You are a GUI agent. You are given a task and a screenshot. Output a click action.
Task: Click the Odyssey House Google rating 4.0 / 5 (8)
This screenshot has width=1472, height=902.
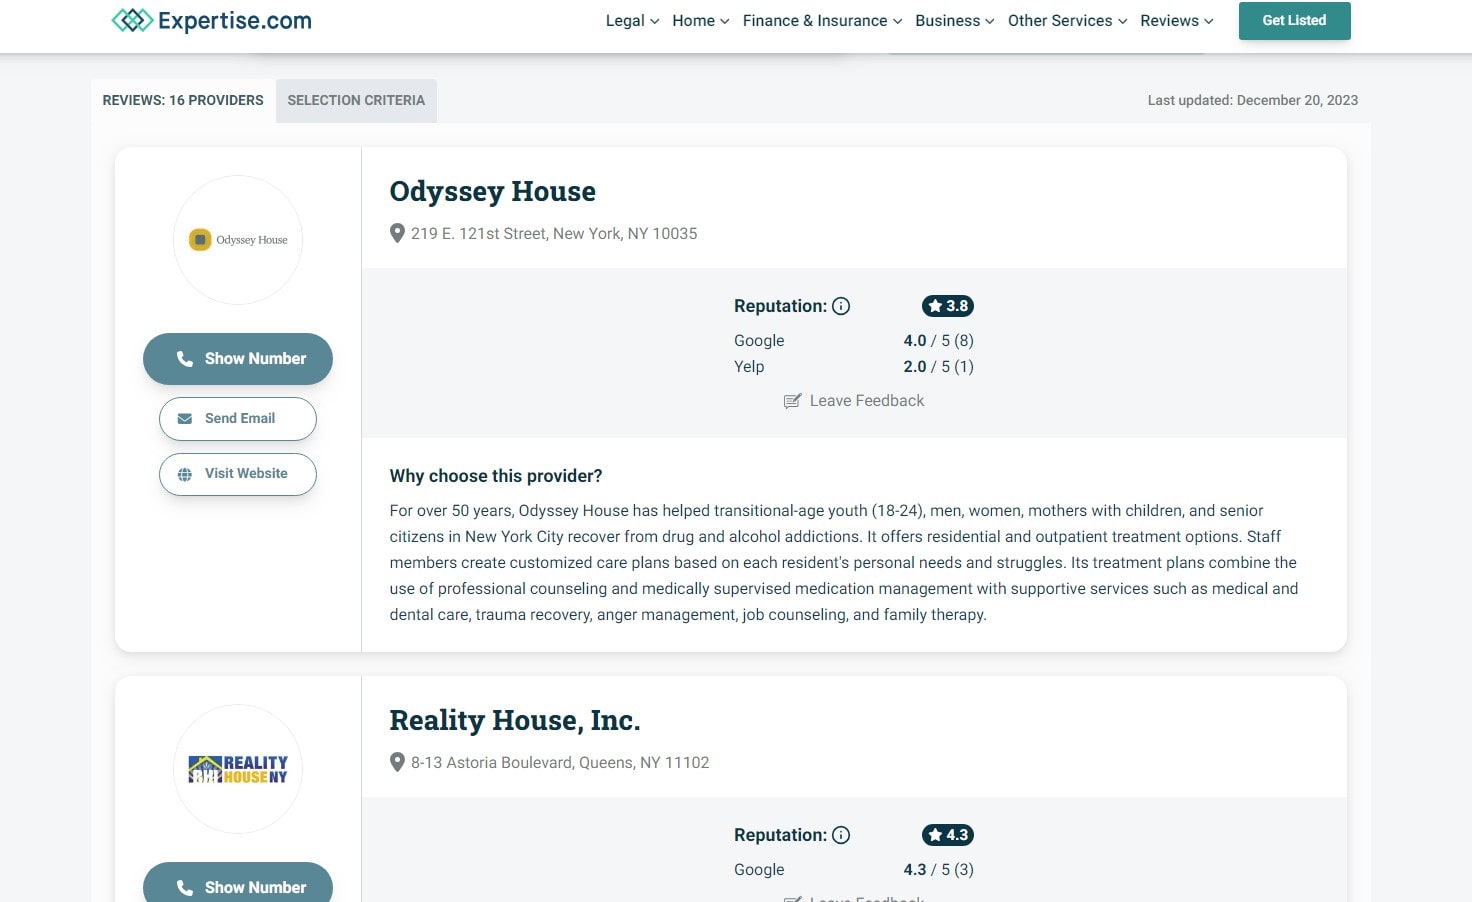[938, 341]
